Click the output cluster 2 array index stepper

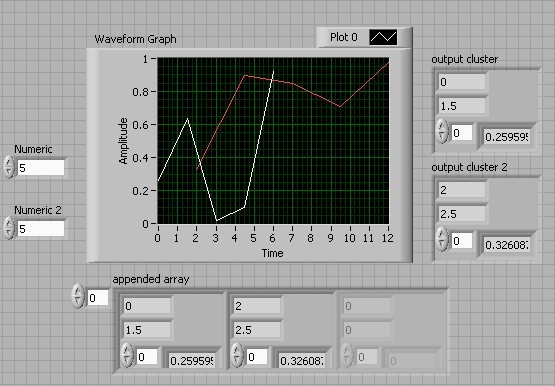point(442,240)
